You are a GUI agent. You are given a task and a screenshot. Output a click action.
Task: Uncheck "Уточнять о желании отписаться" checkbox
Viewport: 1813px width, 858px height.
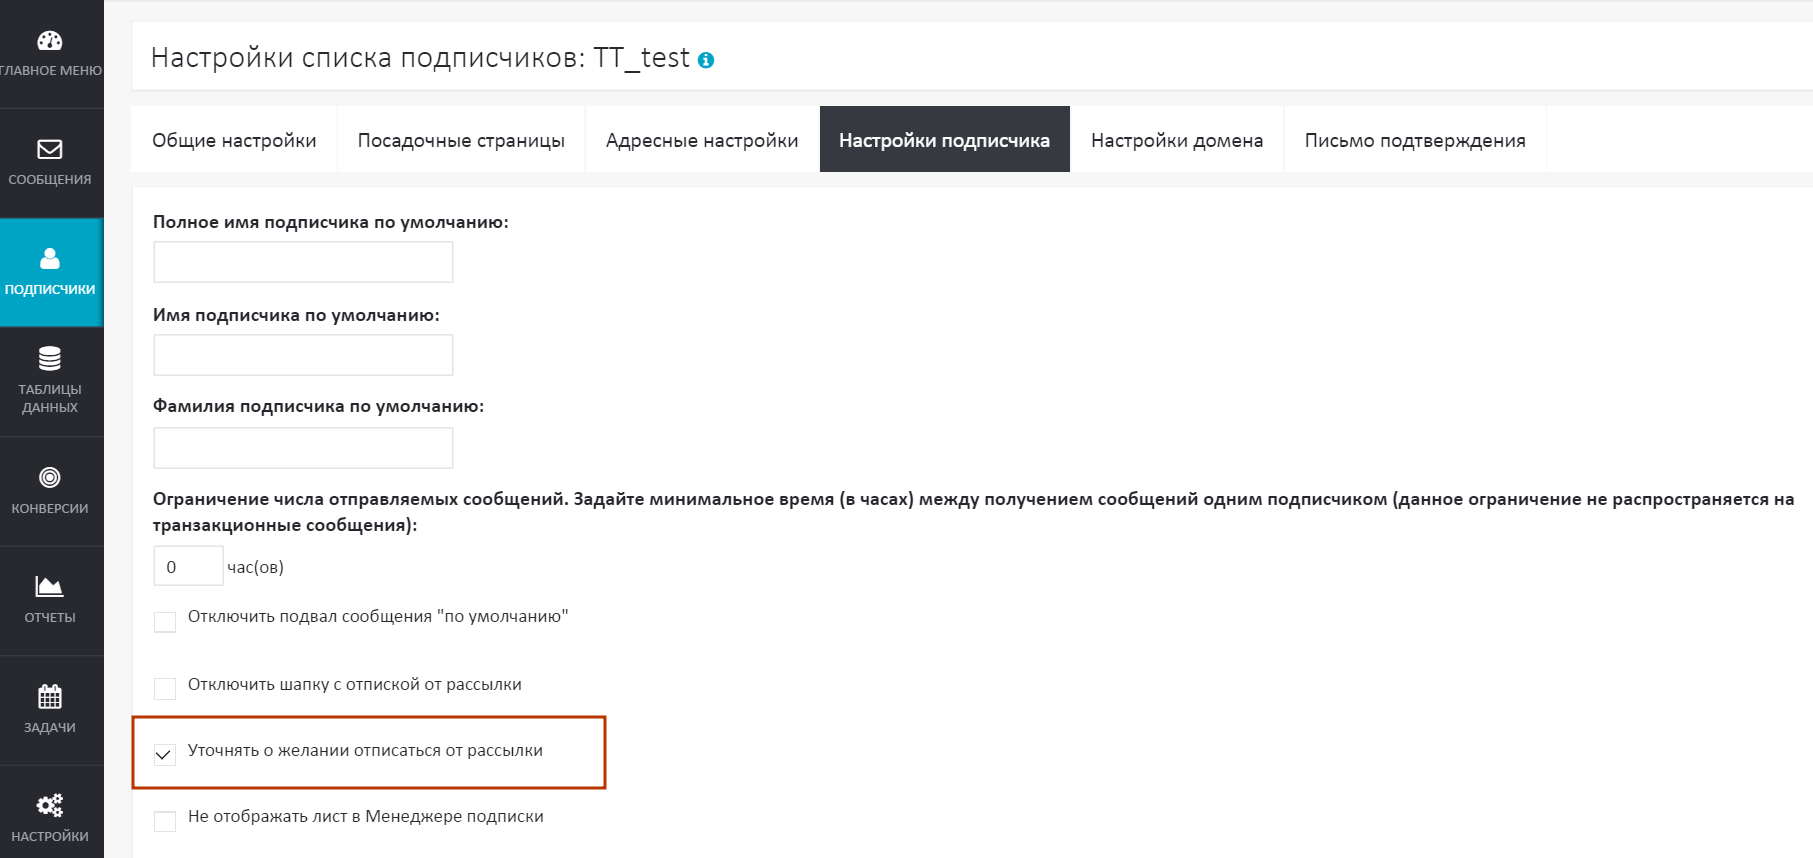pyautogui.click(x=165, y=754)
